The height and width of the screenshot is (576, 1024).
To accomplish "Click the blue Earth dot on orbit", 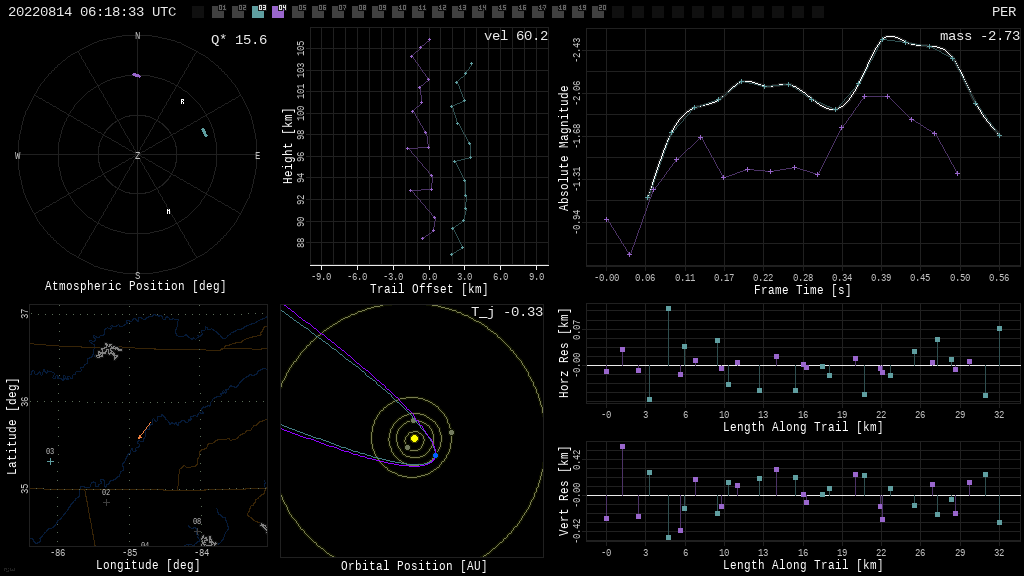I will coord(435,456).
